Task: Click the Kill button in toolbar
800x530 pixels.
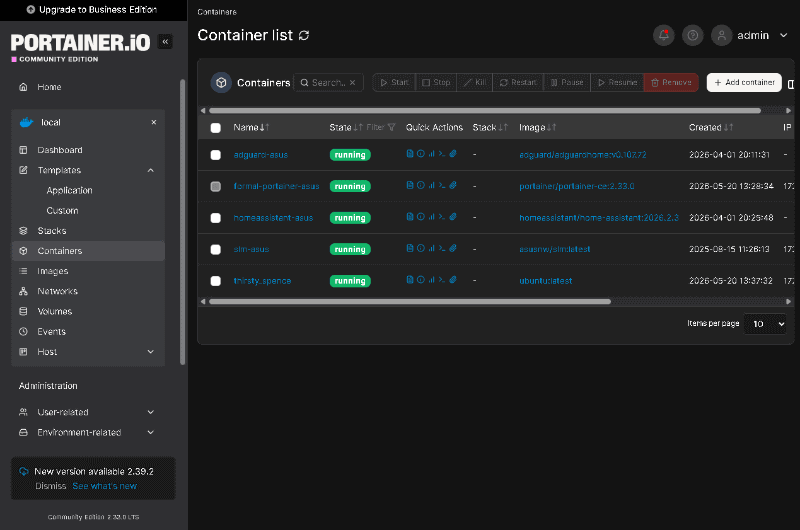Action: coord(474,82)
